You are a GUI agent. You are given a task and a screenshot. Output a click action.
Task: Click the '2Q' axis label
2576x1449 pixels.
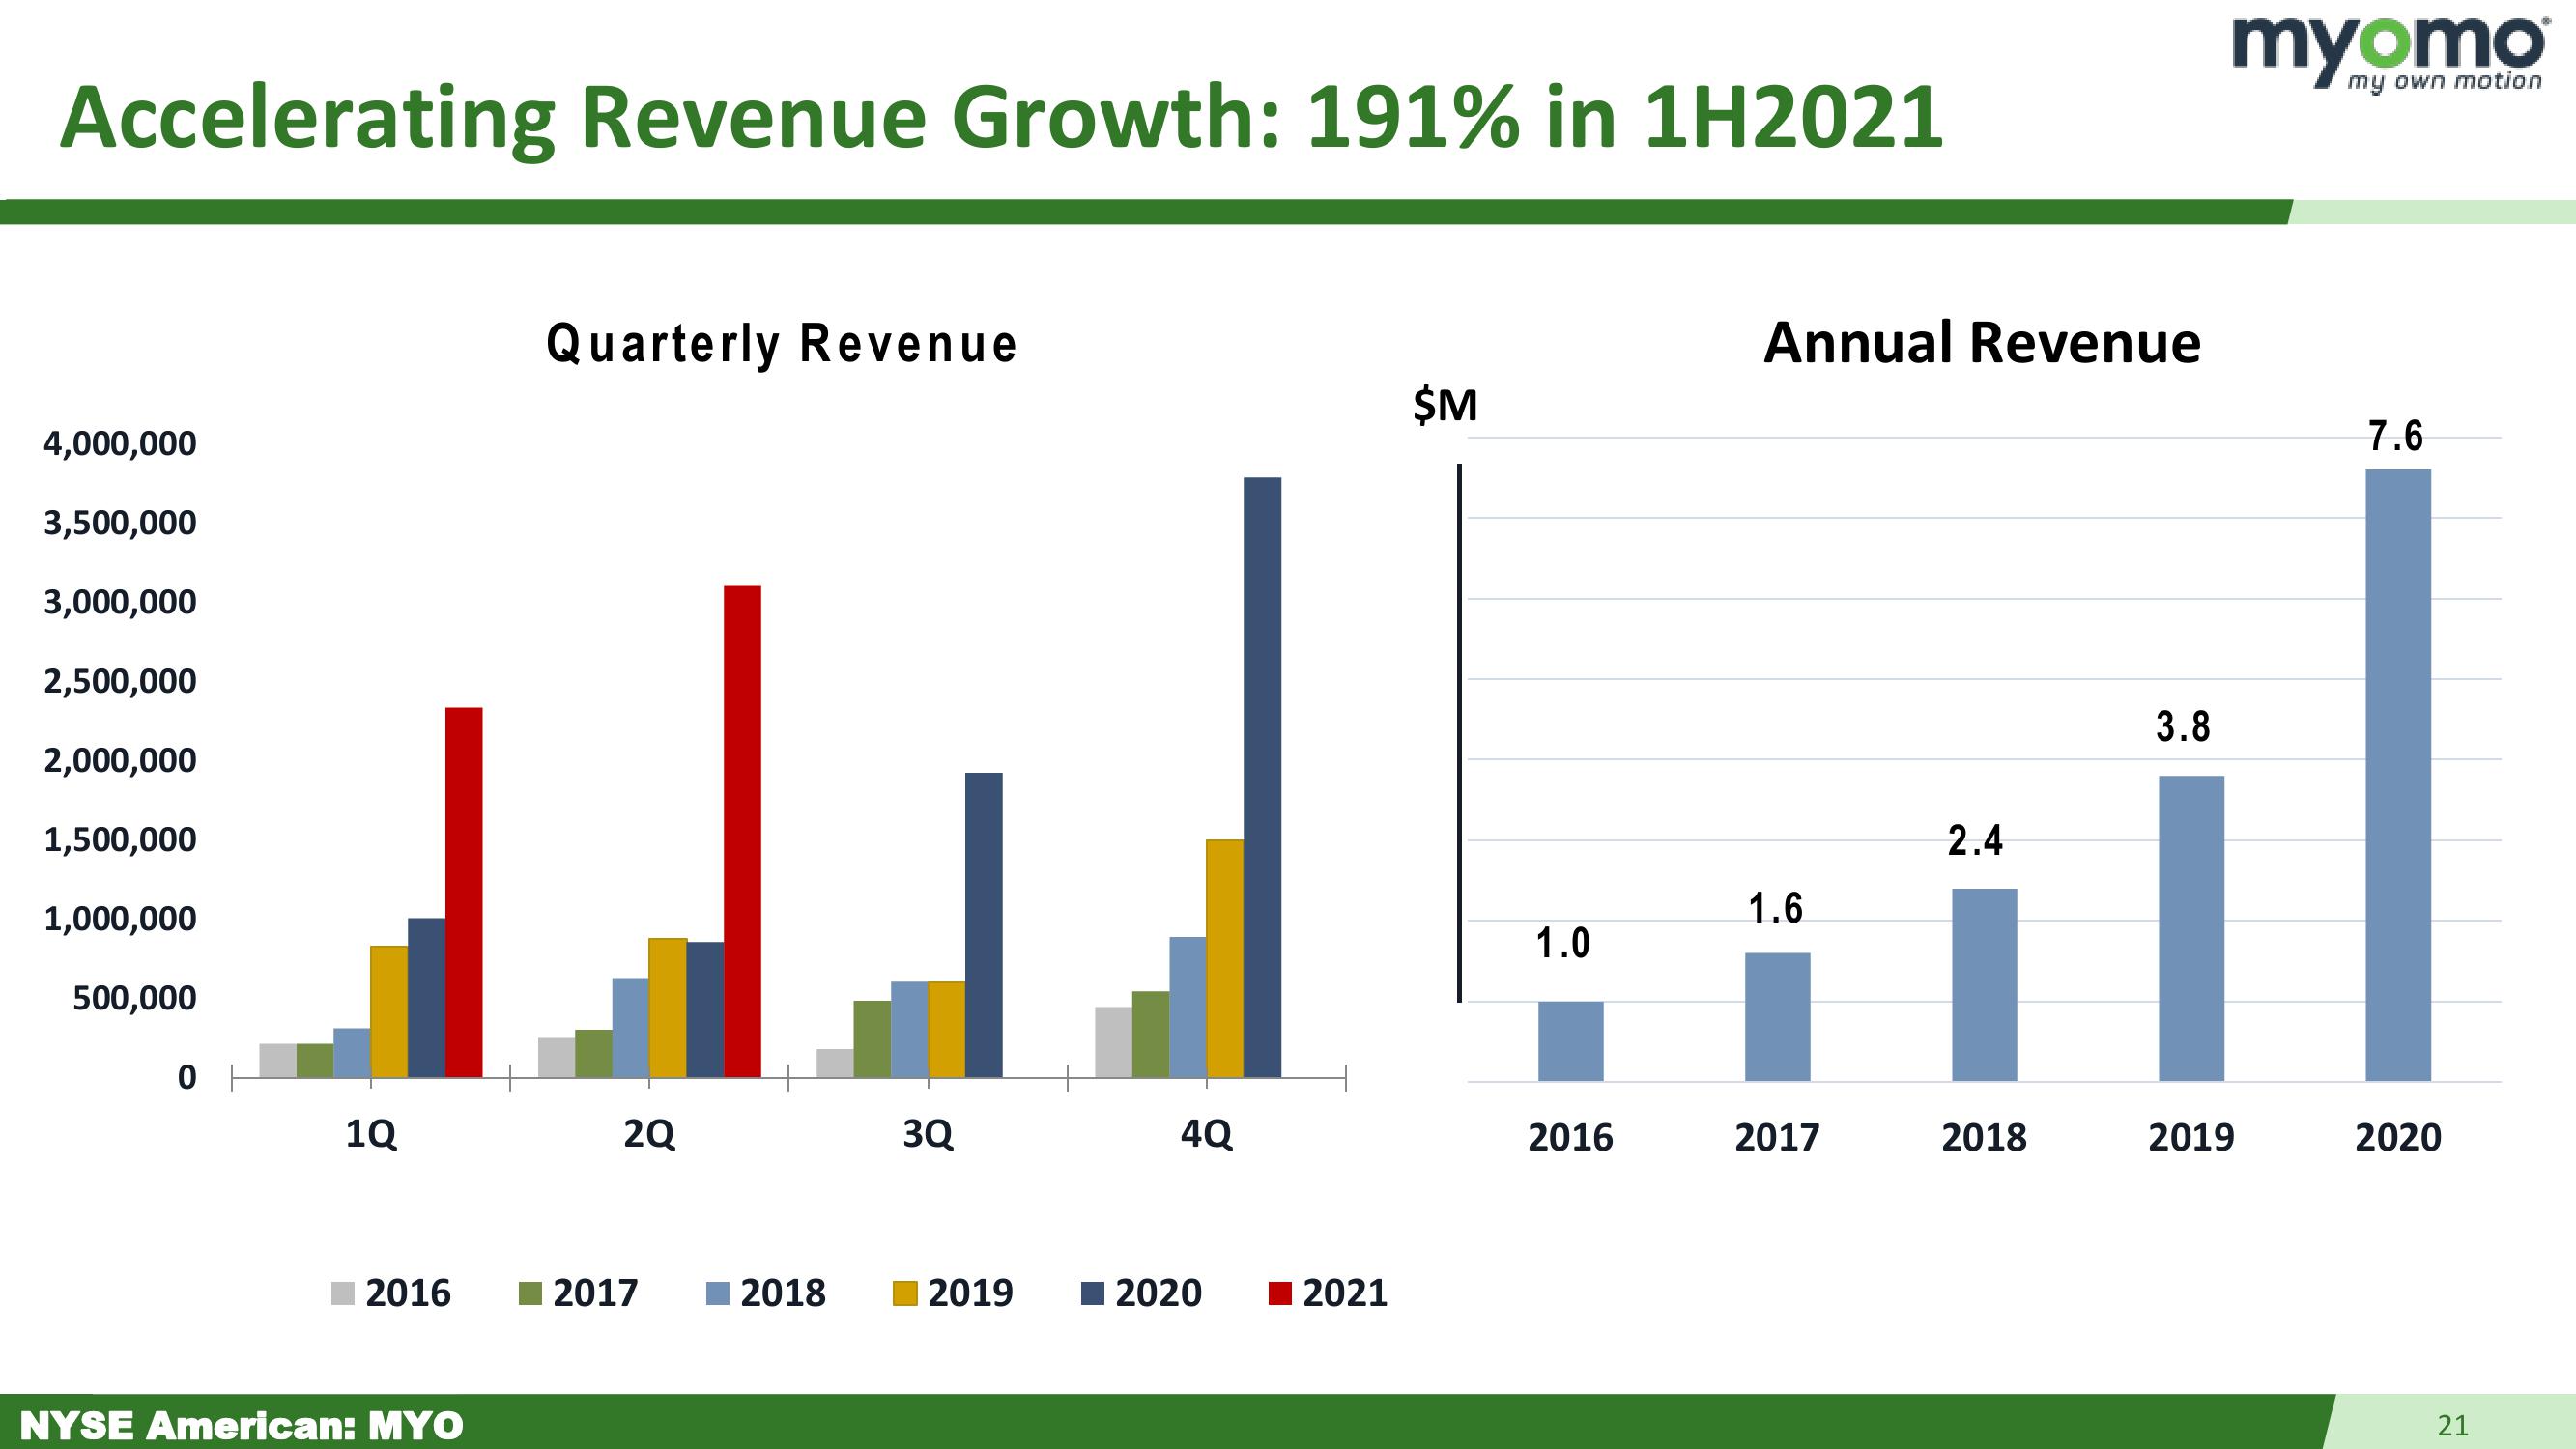pyautogui.click(x=649, y=1135)
